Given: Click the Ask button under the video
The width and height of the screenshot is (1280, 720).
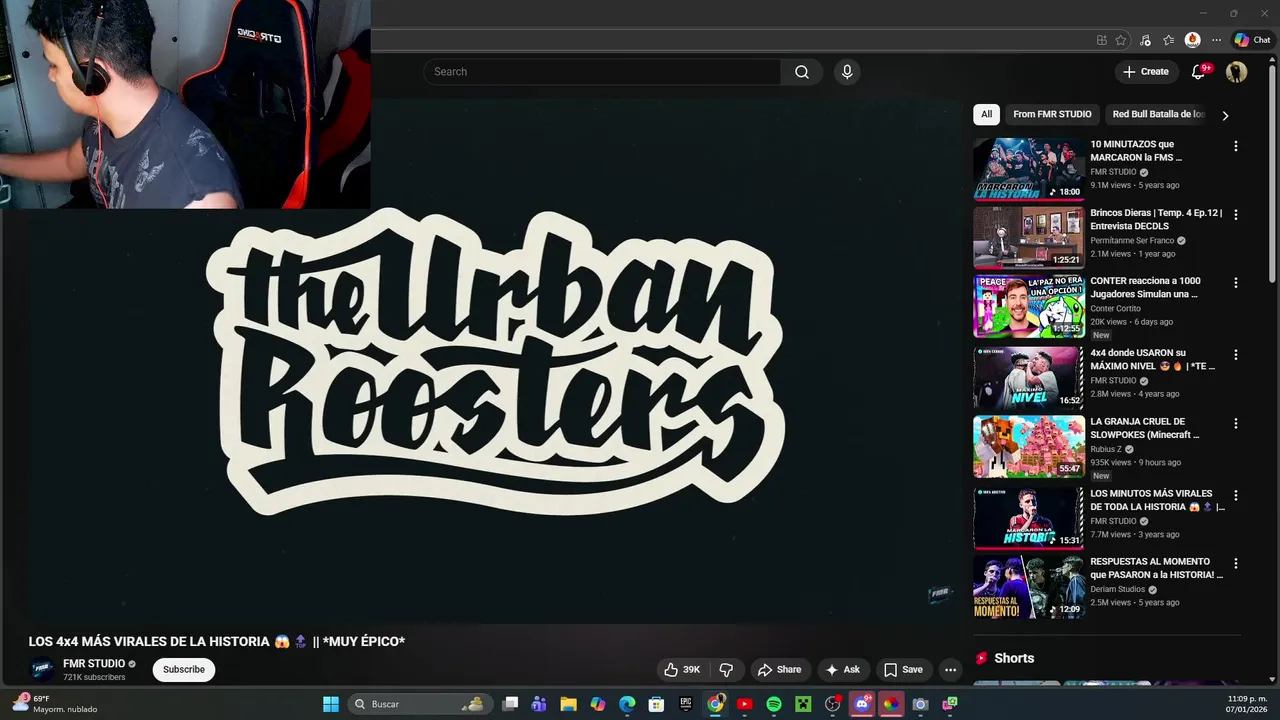Looking at the screenshot, I should tap(842, 670).
